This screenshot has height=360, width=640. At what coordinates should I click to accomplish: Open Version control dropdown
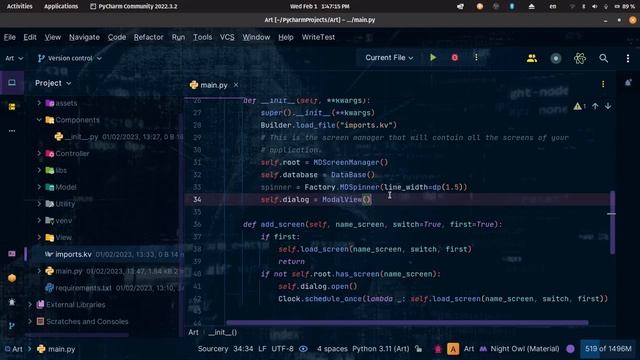click(69, 58)
